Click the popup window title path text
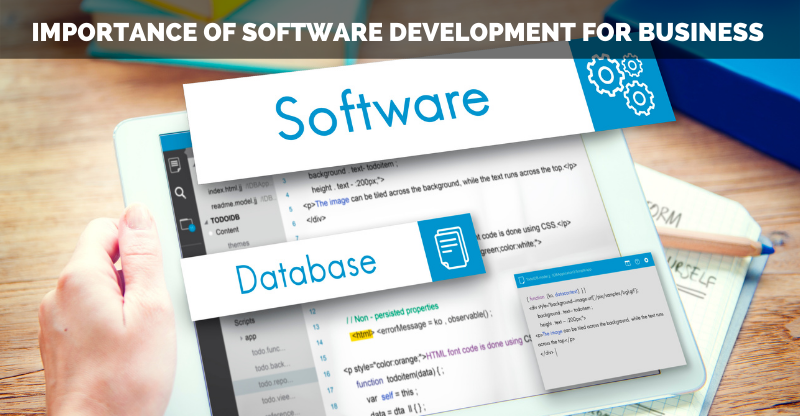The height and width of the screenshot is (416, 800). [559, 275]
